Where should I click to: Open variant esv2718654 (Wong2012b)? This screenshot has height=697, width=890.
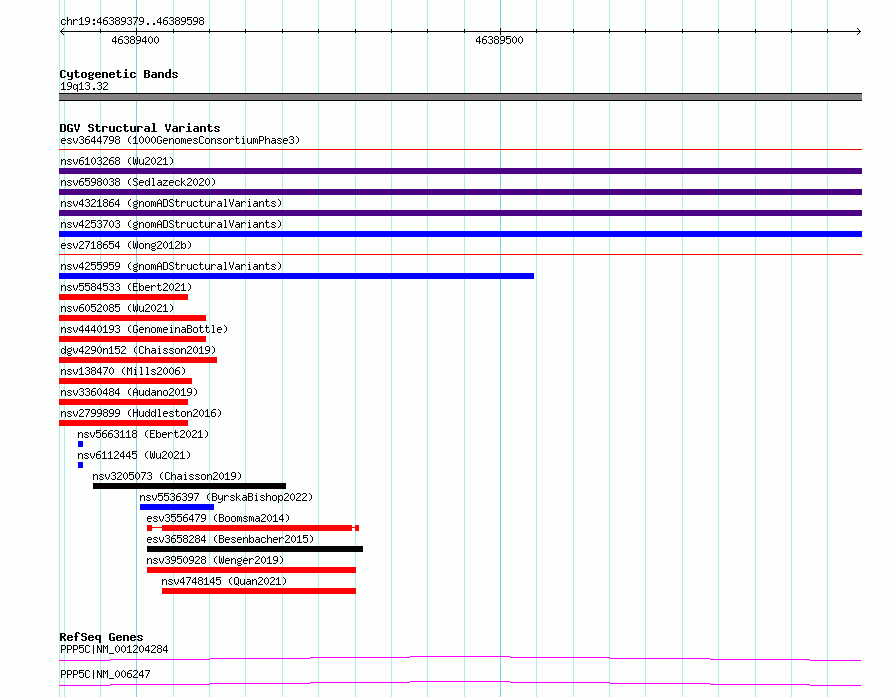coord(126,245)
